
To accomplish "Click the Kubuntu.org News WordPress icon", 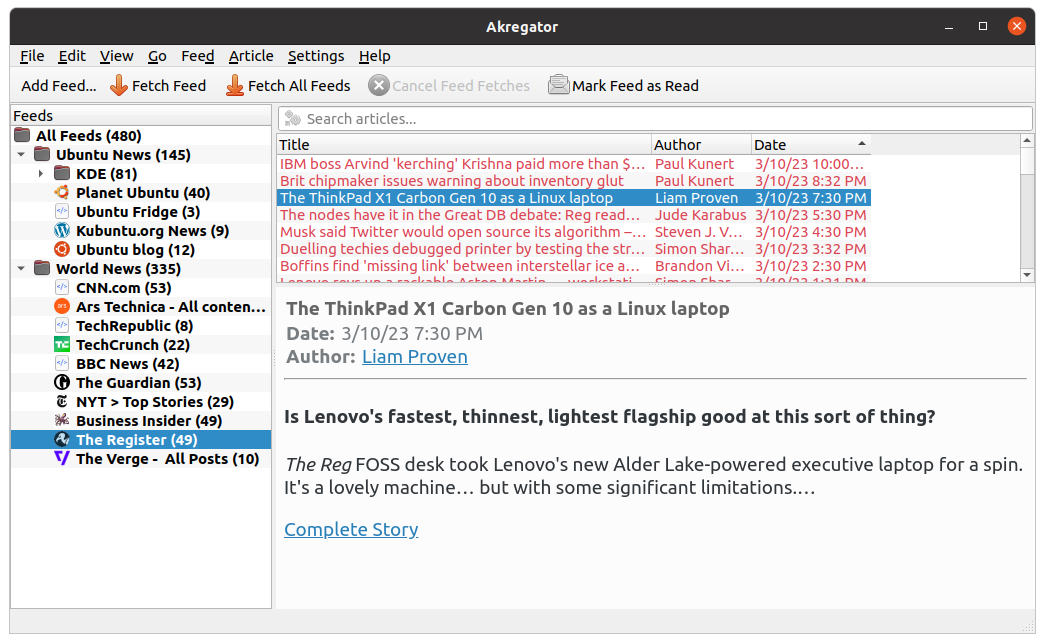I will click(62, 231).
